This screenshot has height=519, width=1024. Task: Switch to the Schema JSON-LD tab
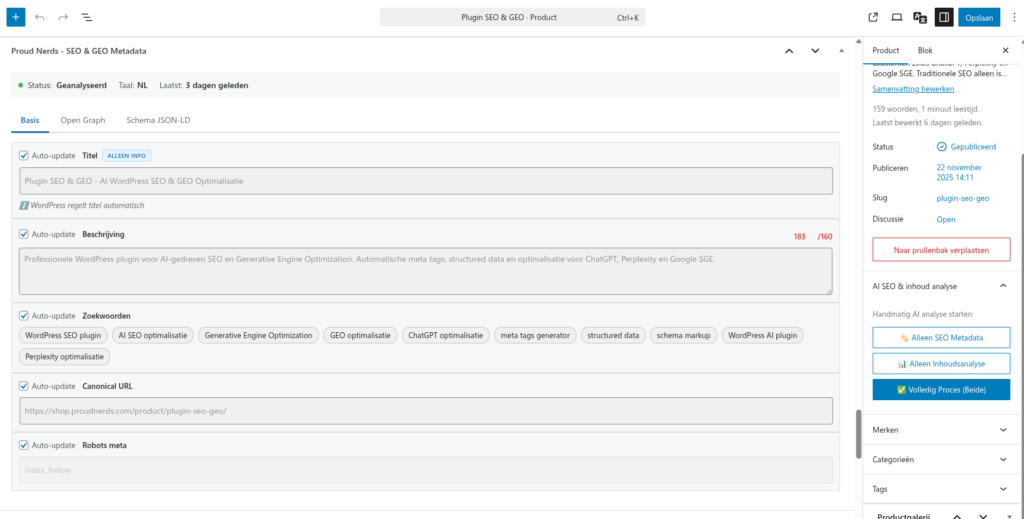click(x=158, y=120)
